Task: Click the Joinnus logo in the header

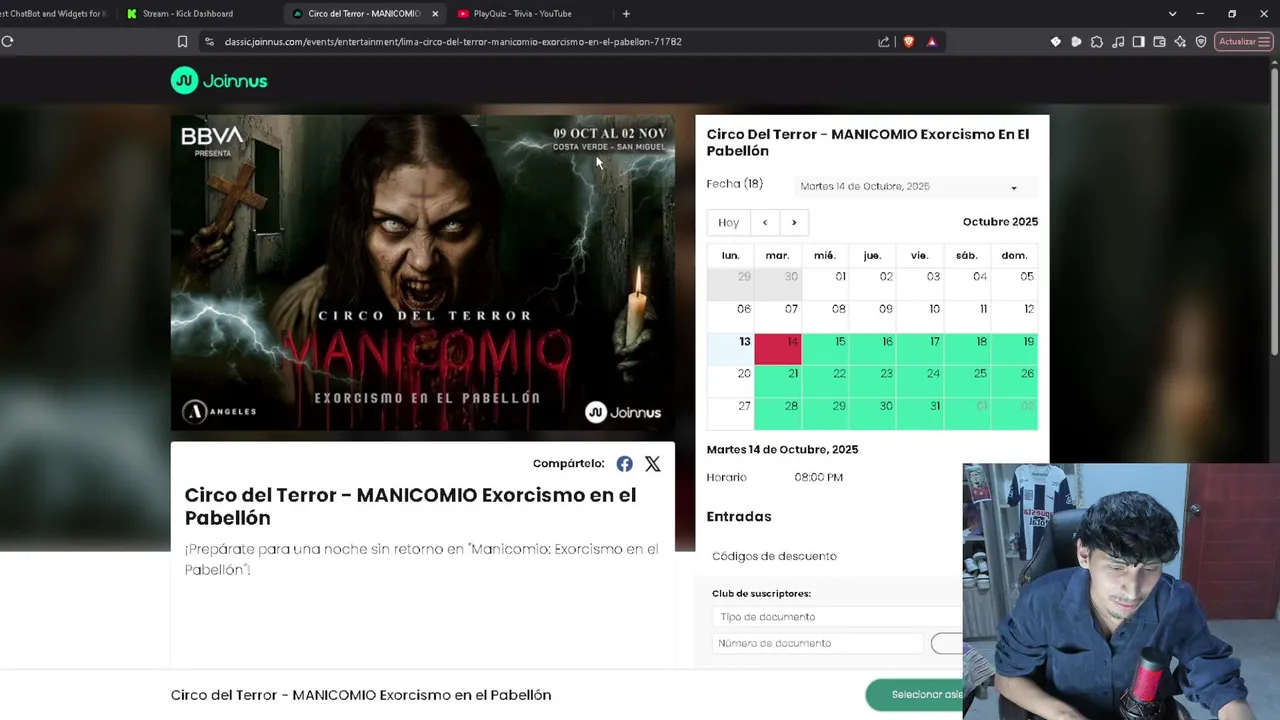Action: [x=219, y=81]
